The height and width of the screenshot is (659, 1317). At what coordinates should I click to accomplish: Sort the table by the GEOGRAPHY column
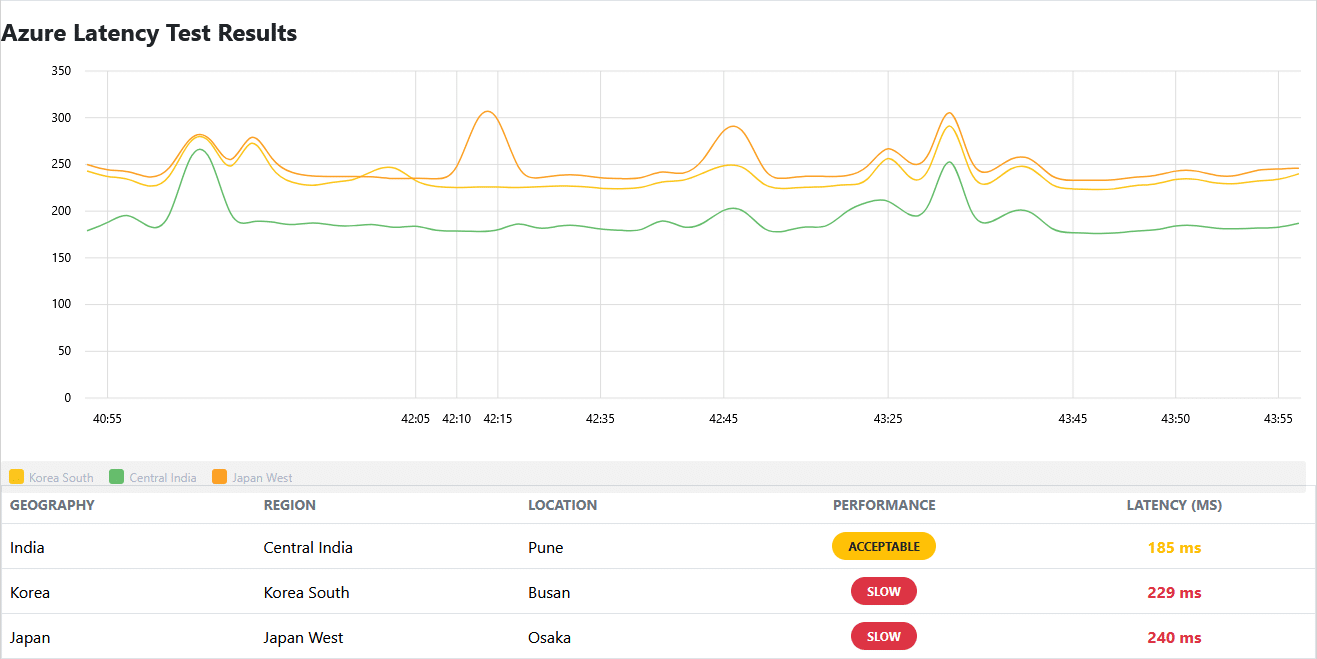(51, 505)
